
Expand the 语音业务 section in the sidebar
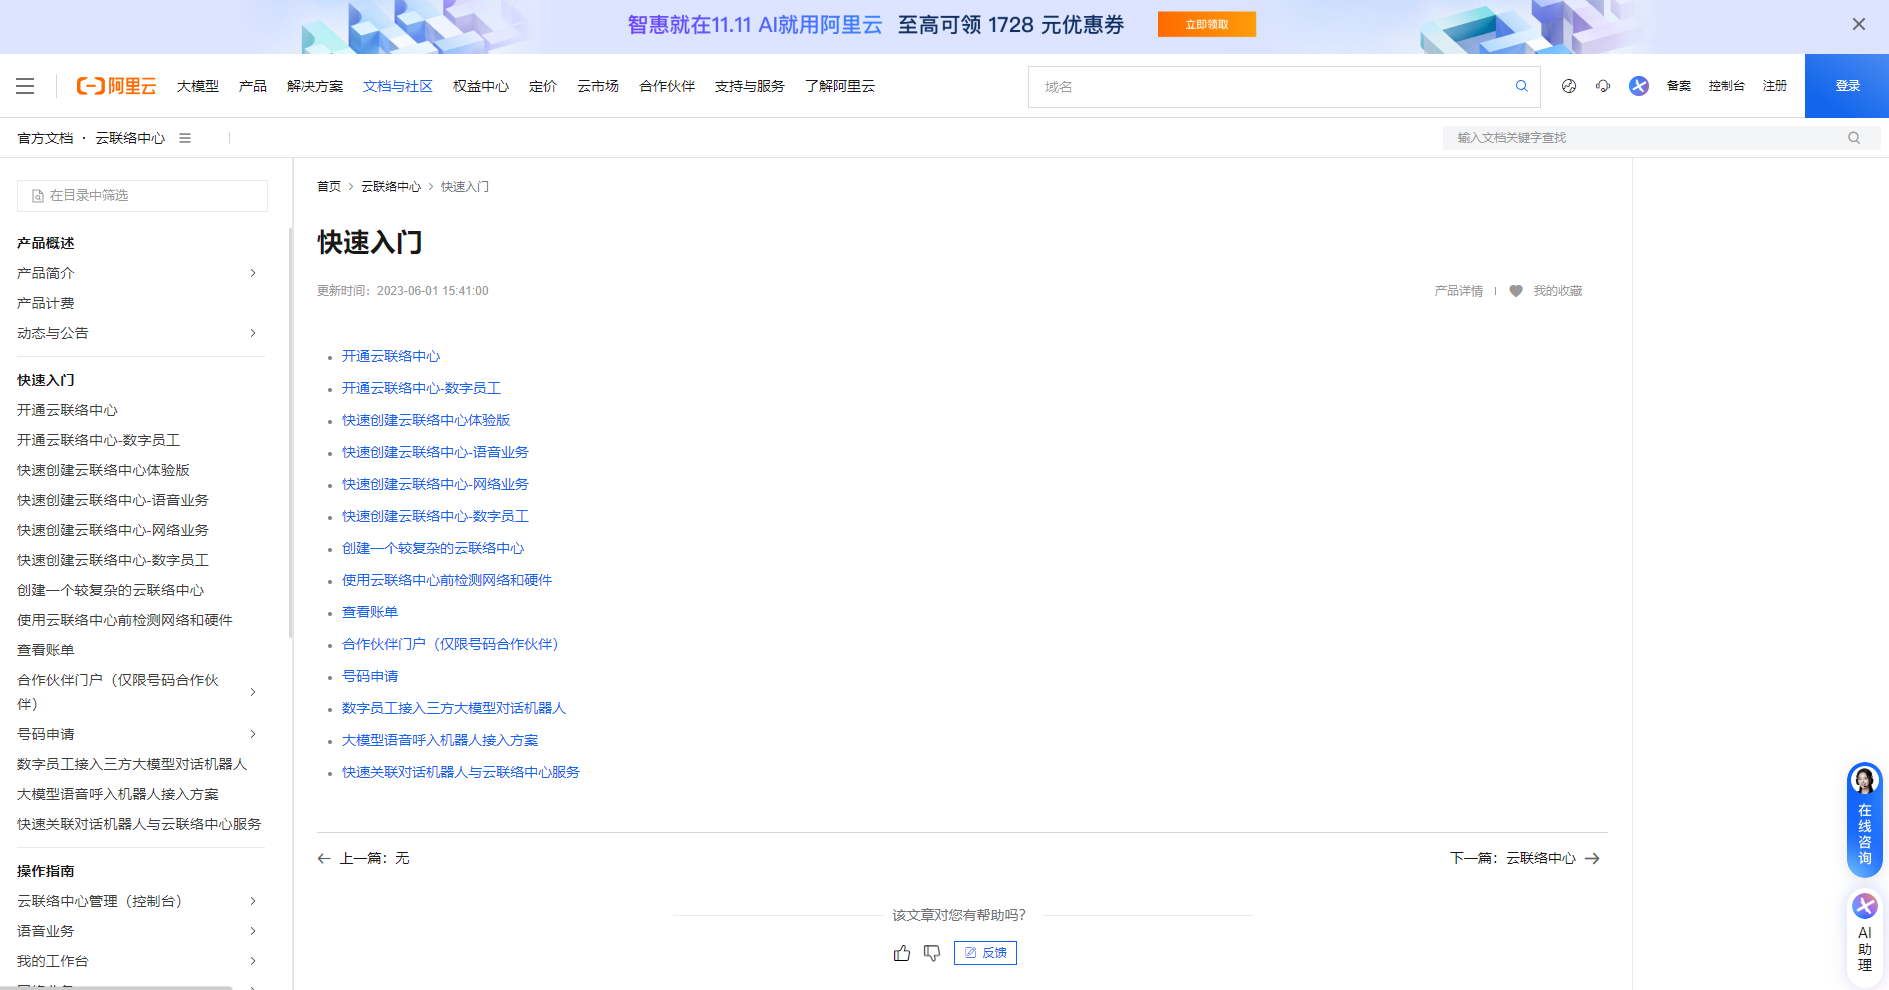[253, 931]
